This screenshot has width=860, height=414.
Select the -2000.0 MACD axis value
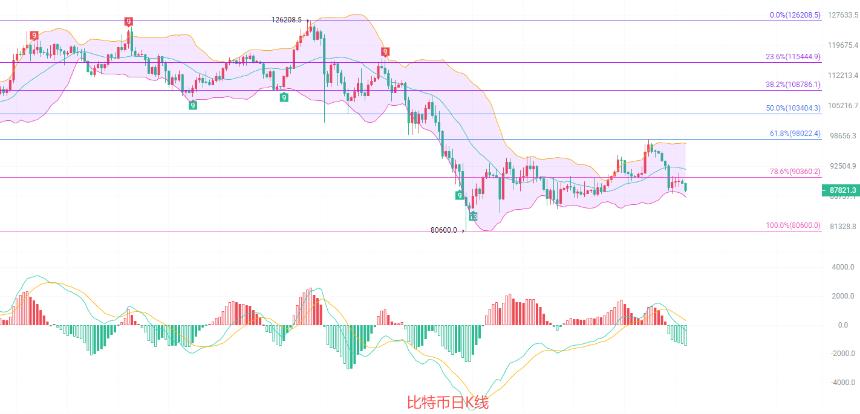click(x=842, y=353)
